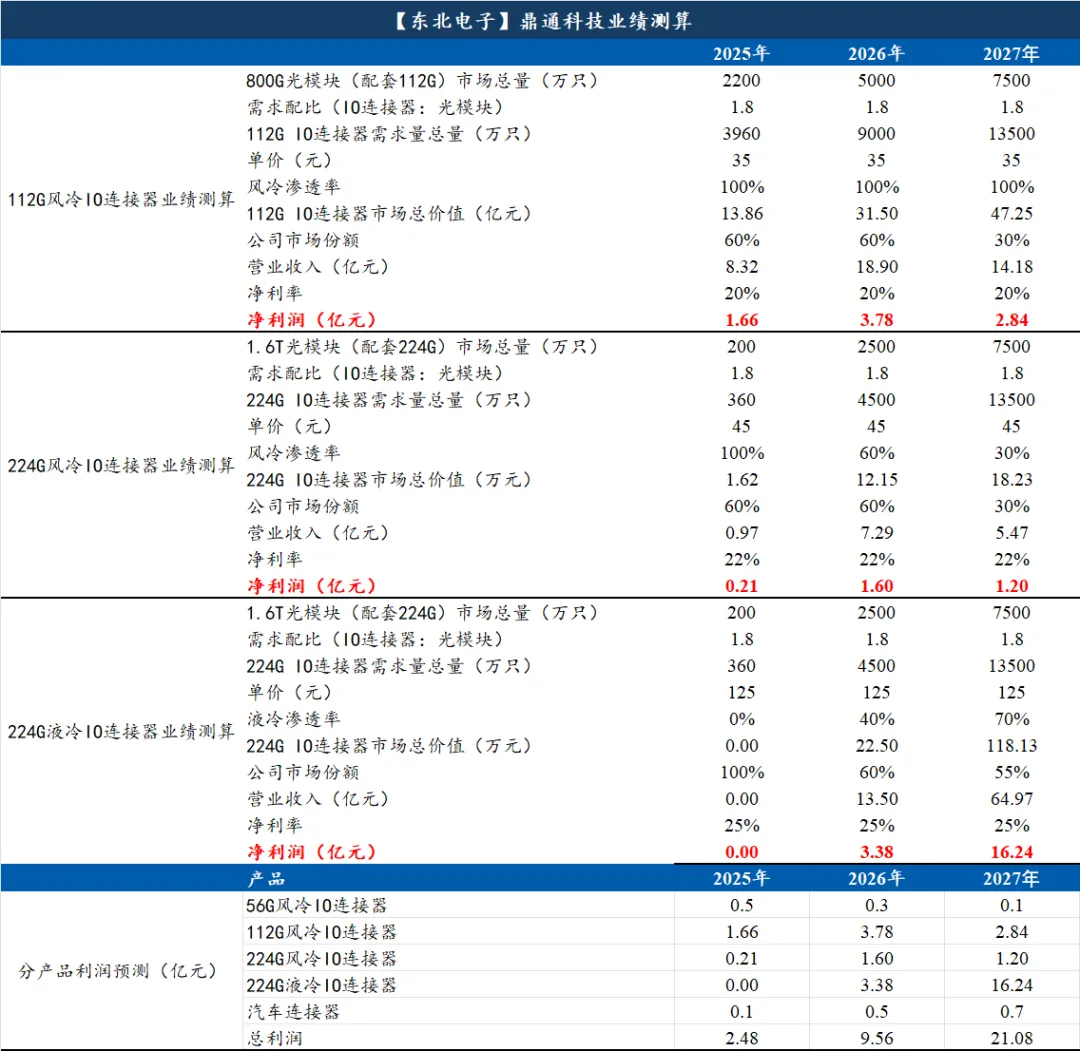1080x1051 pixels.
Task: Select the value 18.23
Action: point(1012,479)
